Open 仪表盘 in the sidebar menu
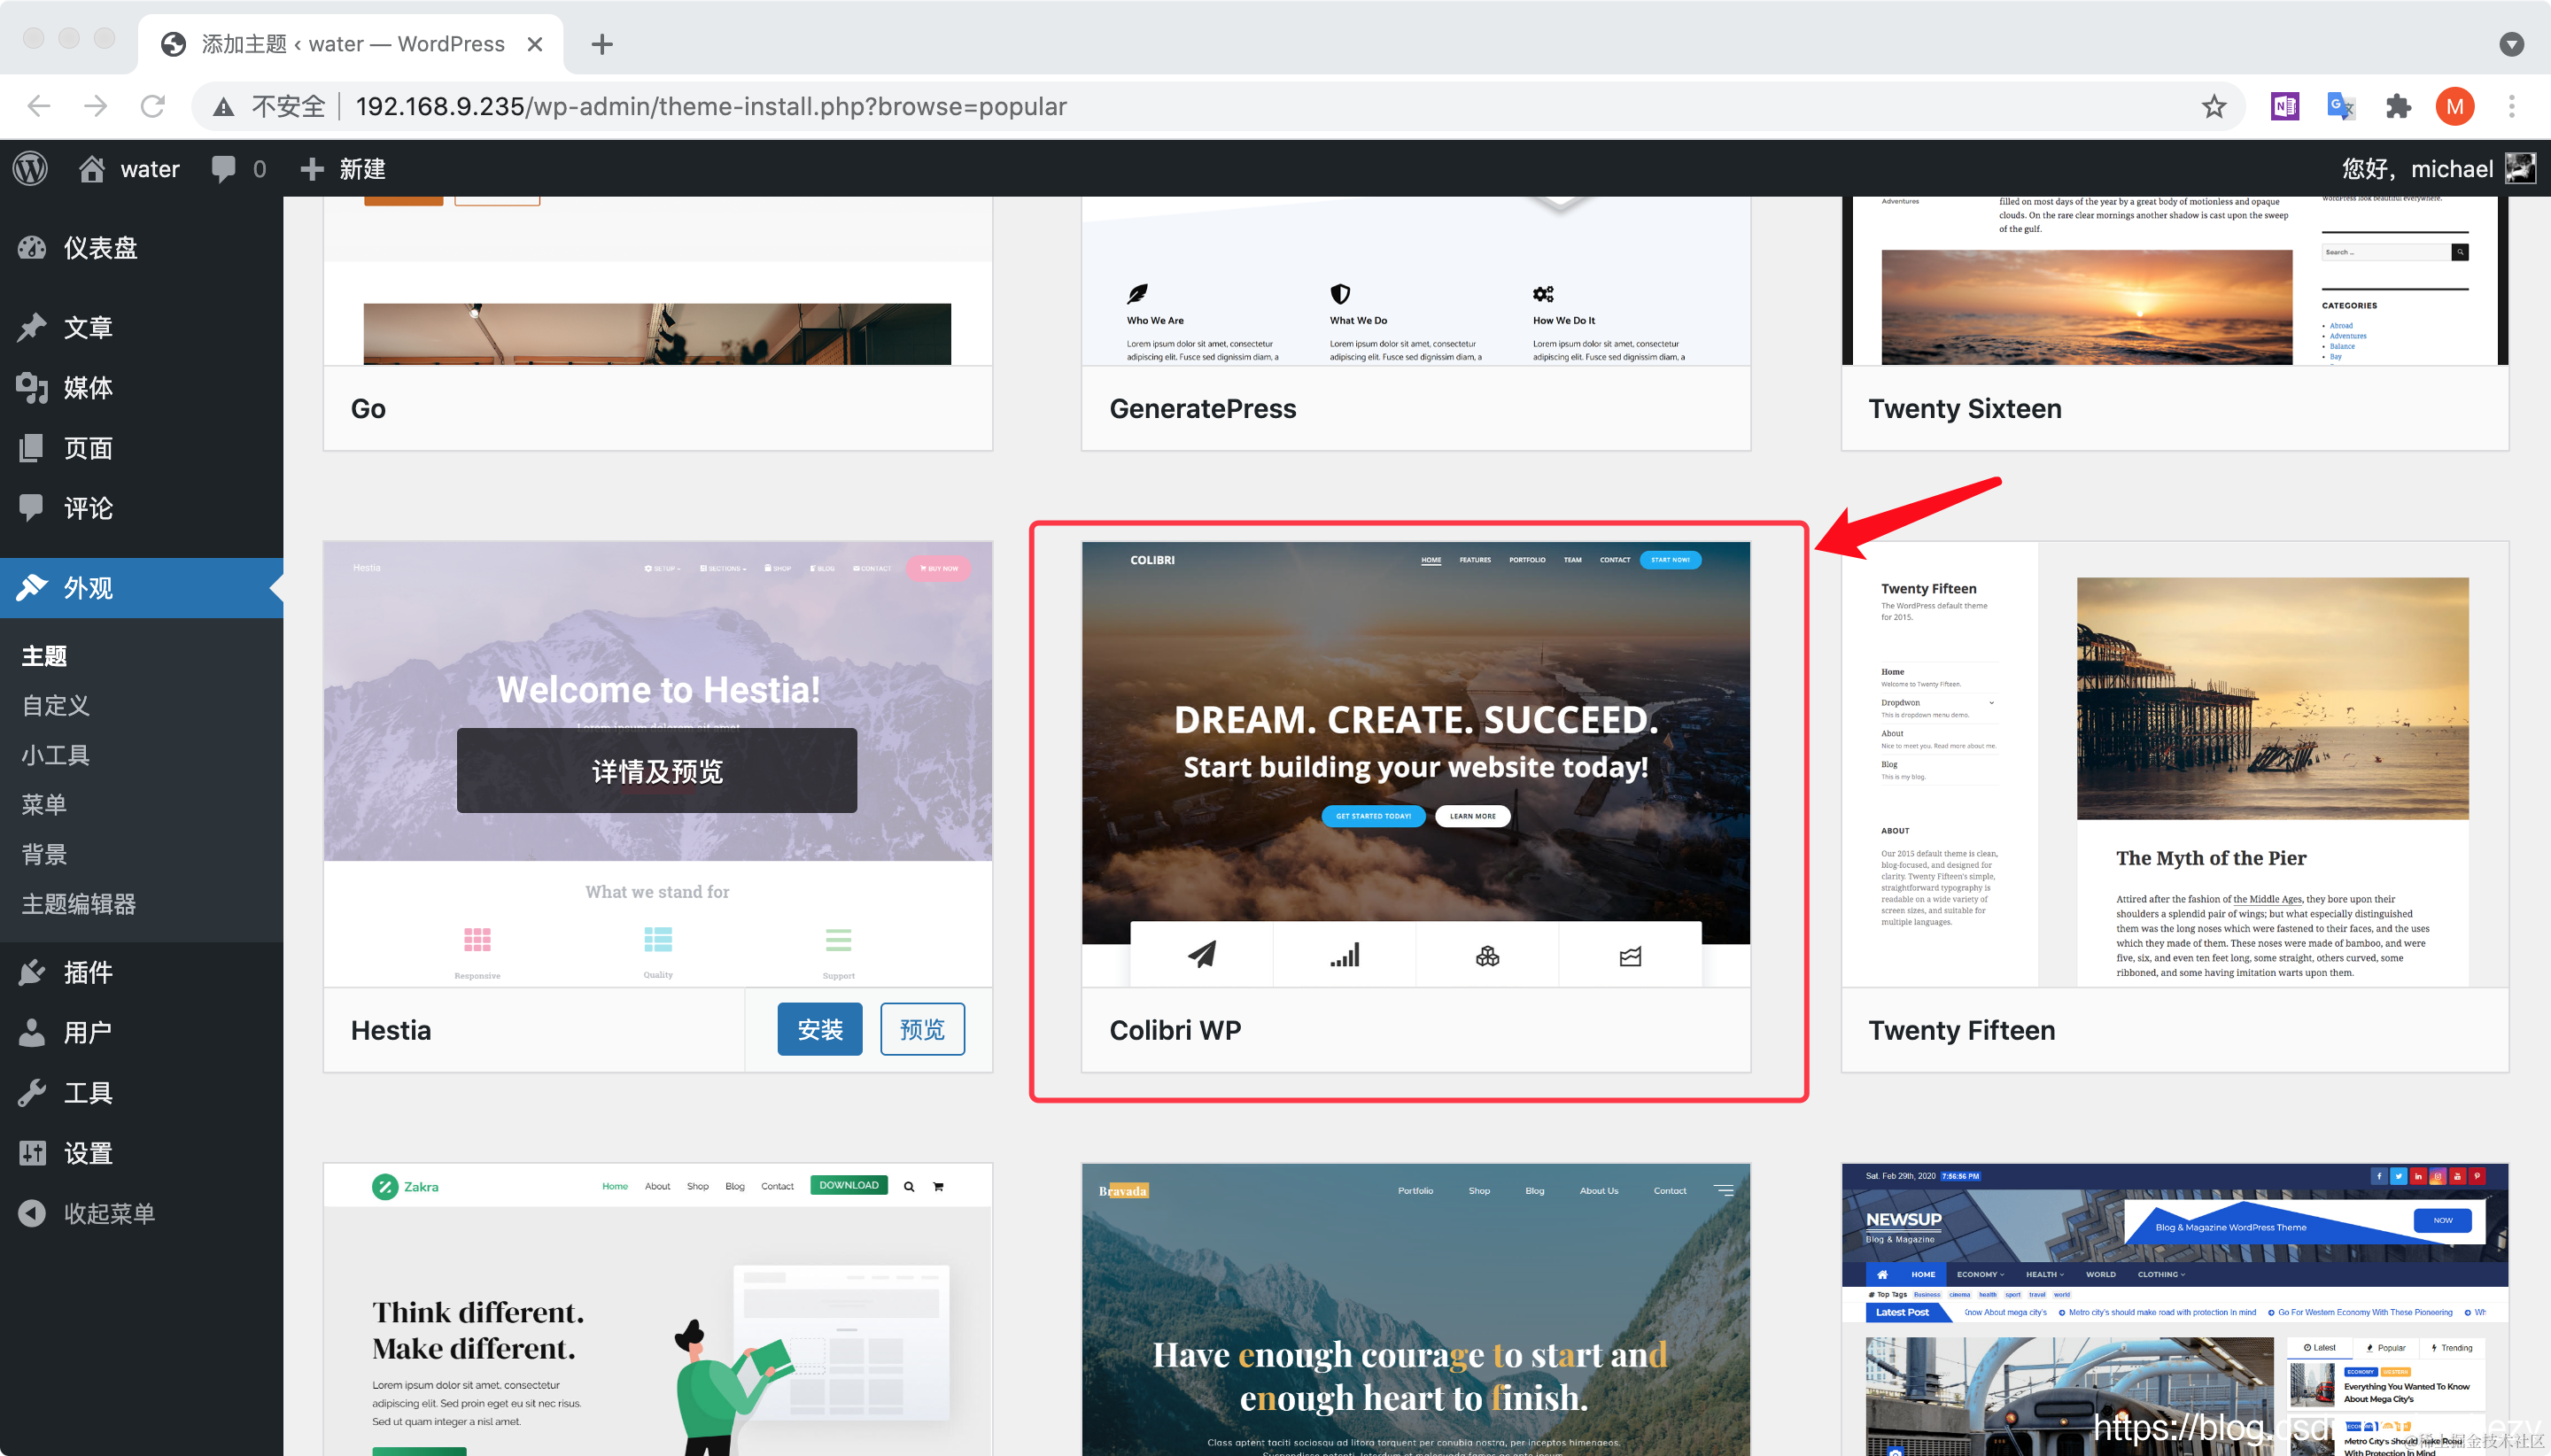 100,247
